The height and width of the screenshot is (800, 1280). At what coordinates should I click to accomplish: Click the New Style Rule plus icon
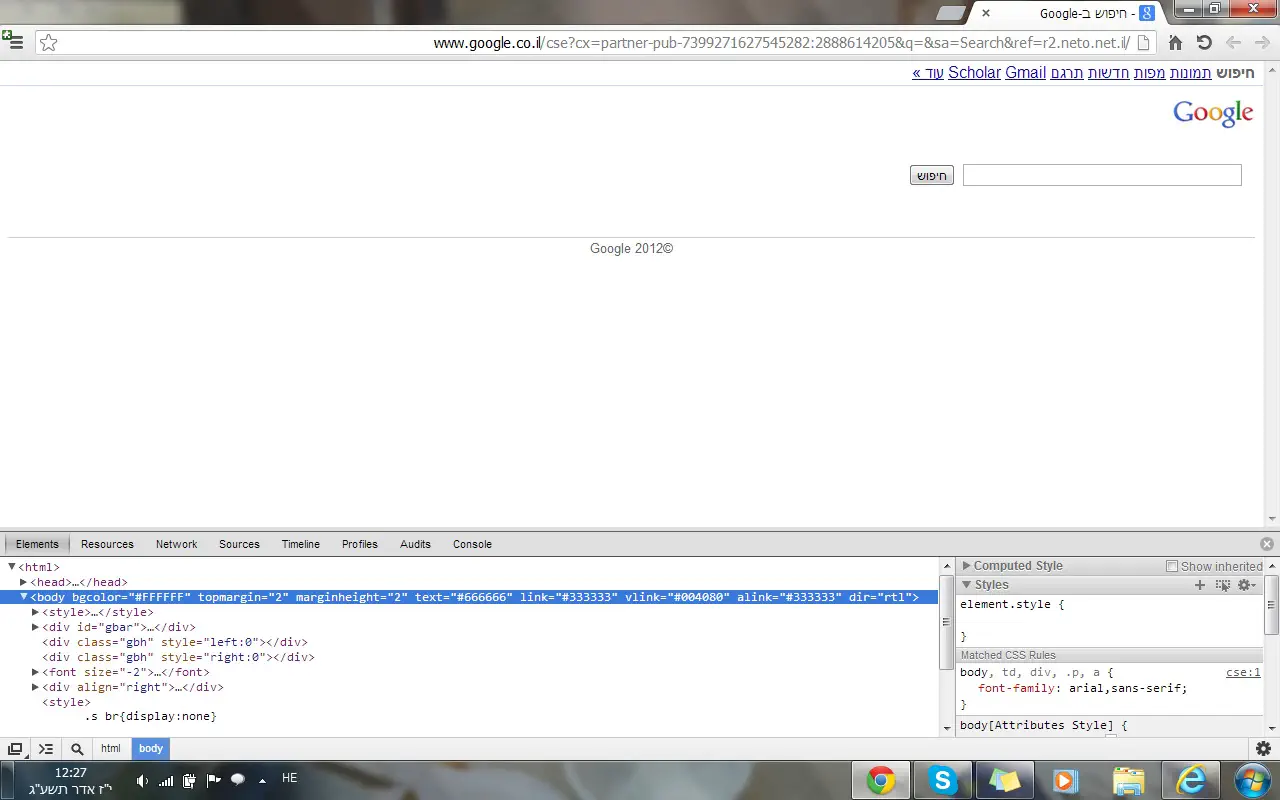pyautogui.click(x=1200, y=585)
